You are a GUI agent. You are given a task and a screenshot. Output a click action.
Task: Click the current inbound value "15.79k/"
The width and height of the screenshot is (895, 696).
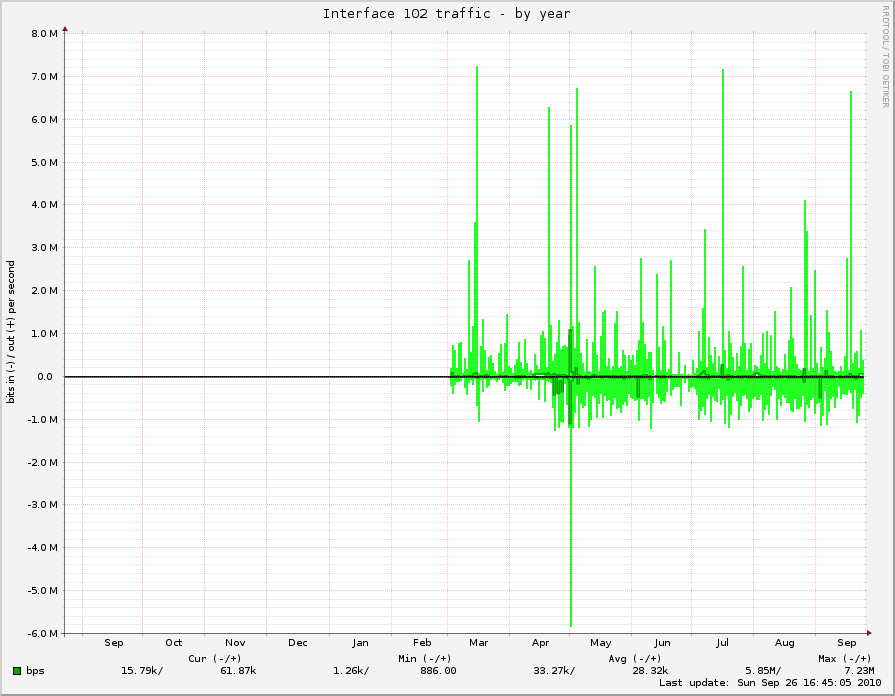coord(142,671)
